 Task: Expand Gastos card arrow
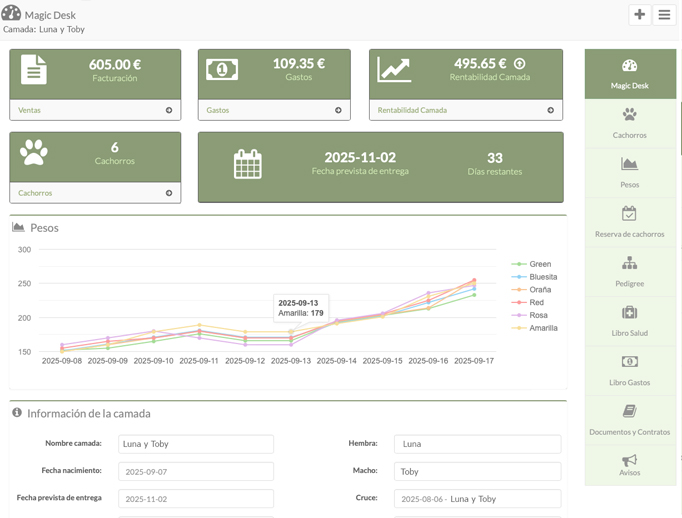pyautogui.click(x=338, y=110)
